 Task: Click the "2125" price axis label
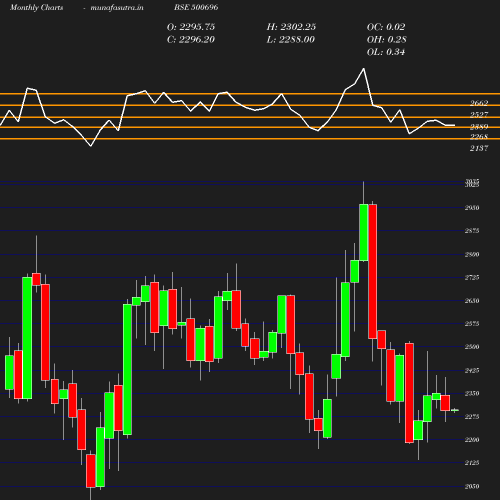click(x=472, y=463)
